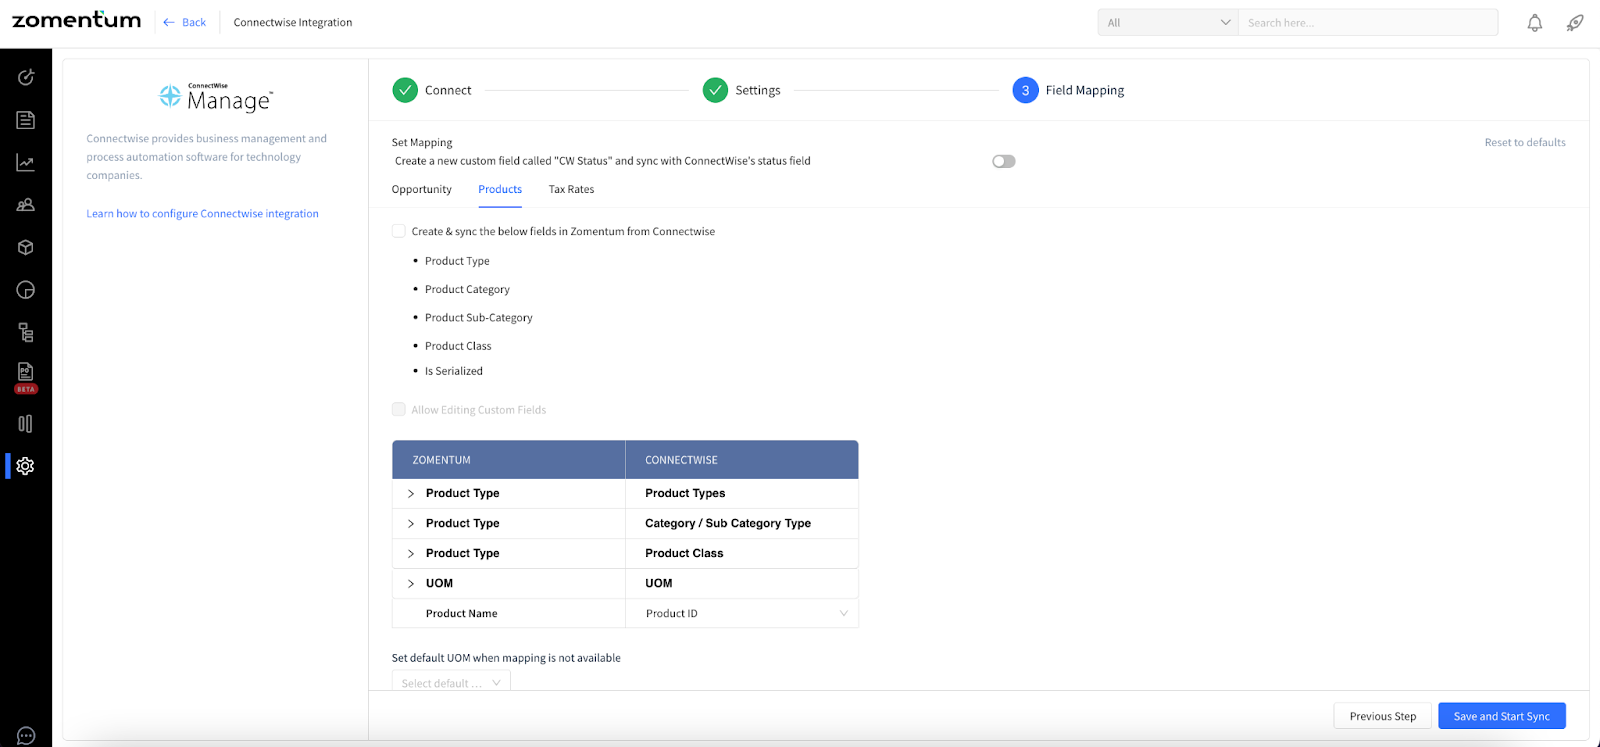Open the hierarchy tree icon in sidebar
1600x747 pixels.
26,333
